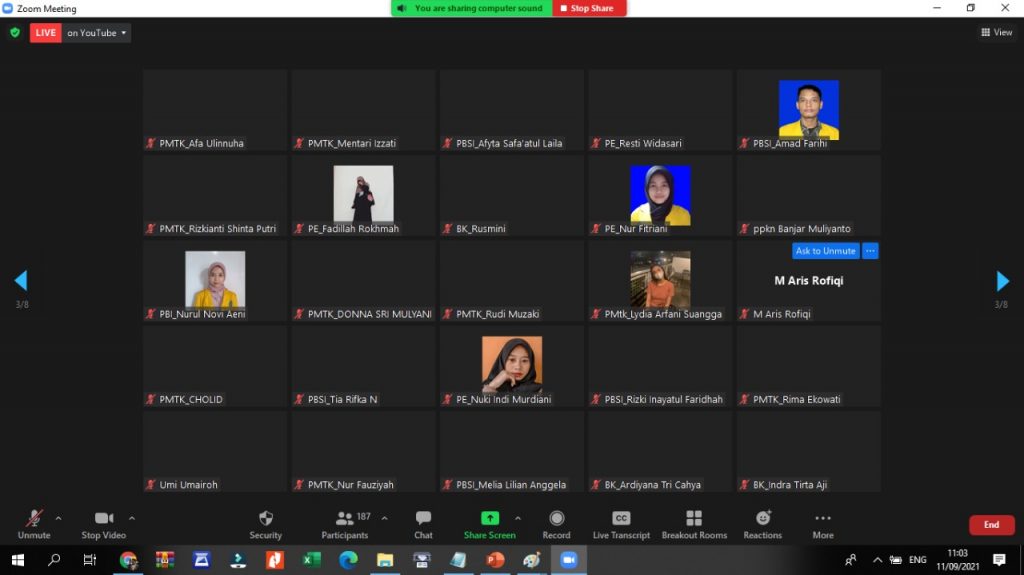Enable Live Transcript captions
This screenshot has height=575, width=1024.
pos(621,518)
